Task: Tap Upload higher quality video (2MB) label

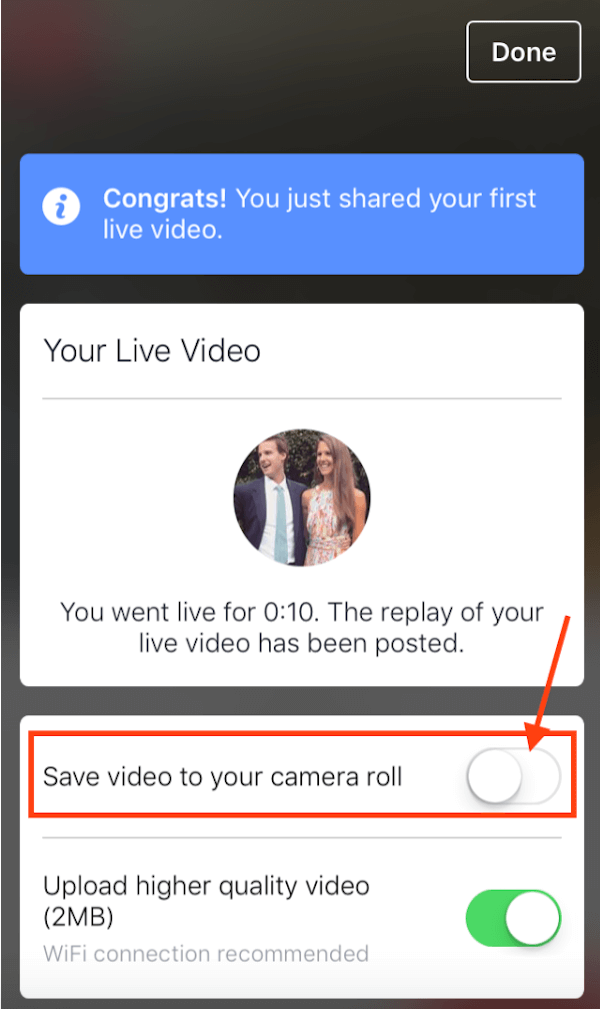Action: click(x=206, y=901)
